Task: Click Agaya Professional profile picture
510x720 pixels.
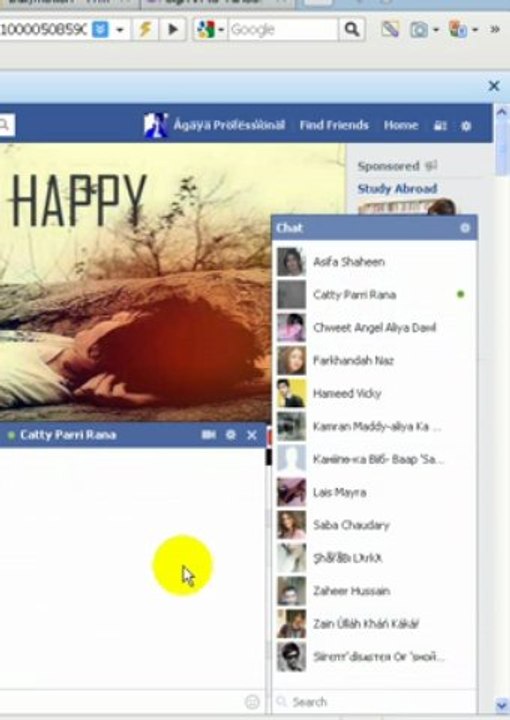Action: click(155, 125)
